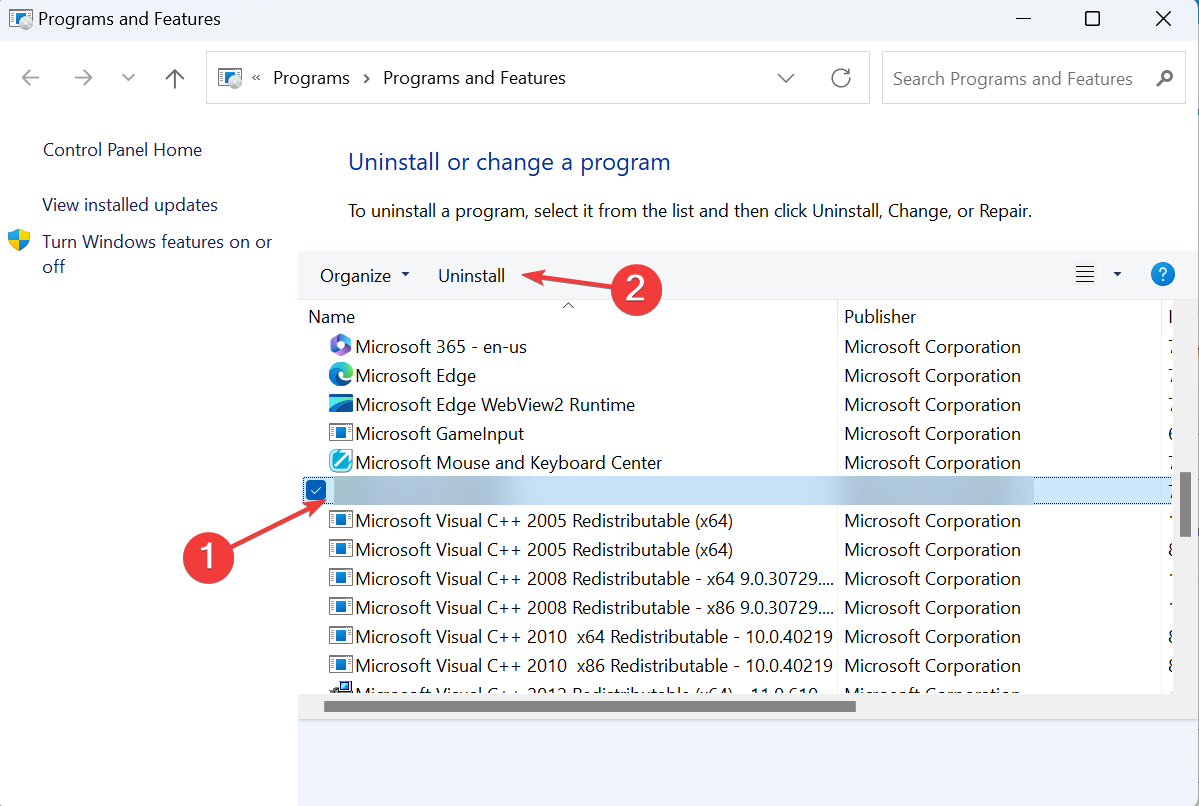Click the Mouse and Keyboard Center icon
The width and height of the screenshot is (1199, 806).
point(341,462)
